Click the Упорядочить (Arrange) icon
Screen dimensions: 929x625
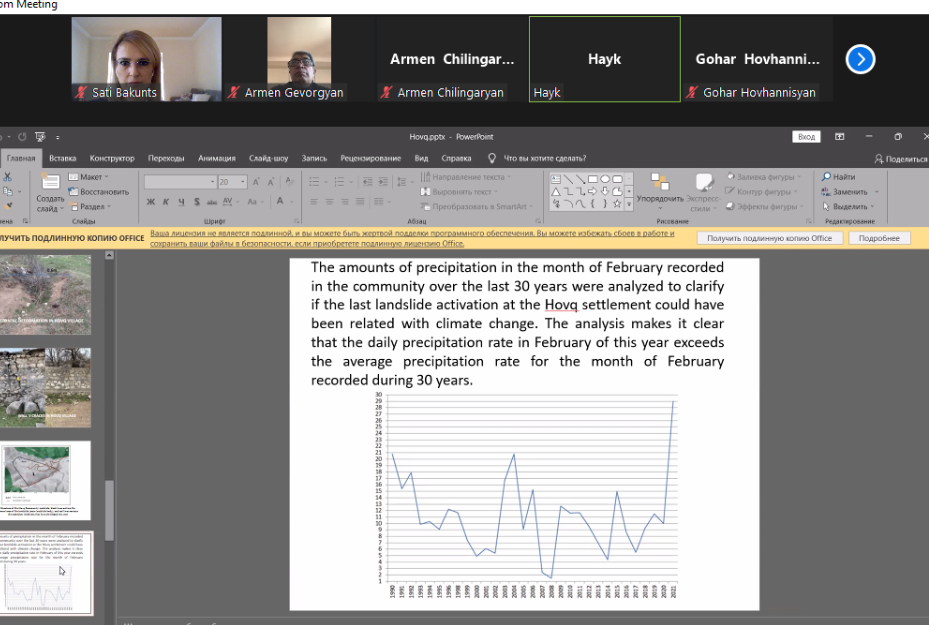click(x=659, y=182)
